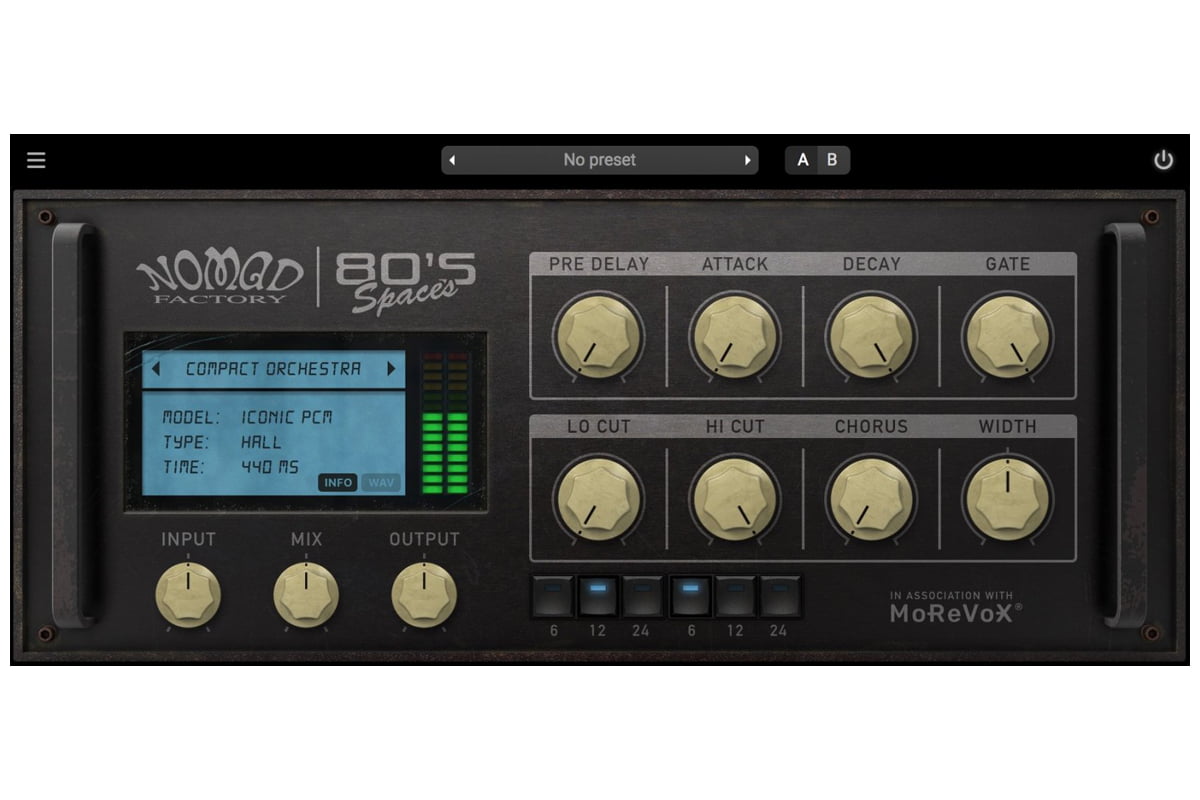Enable the Hi Cut 24 dB slope button
The height and width of the screenshot is (800, 1200).
780,596
